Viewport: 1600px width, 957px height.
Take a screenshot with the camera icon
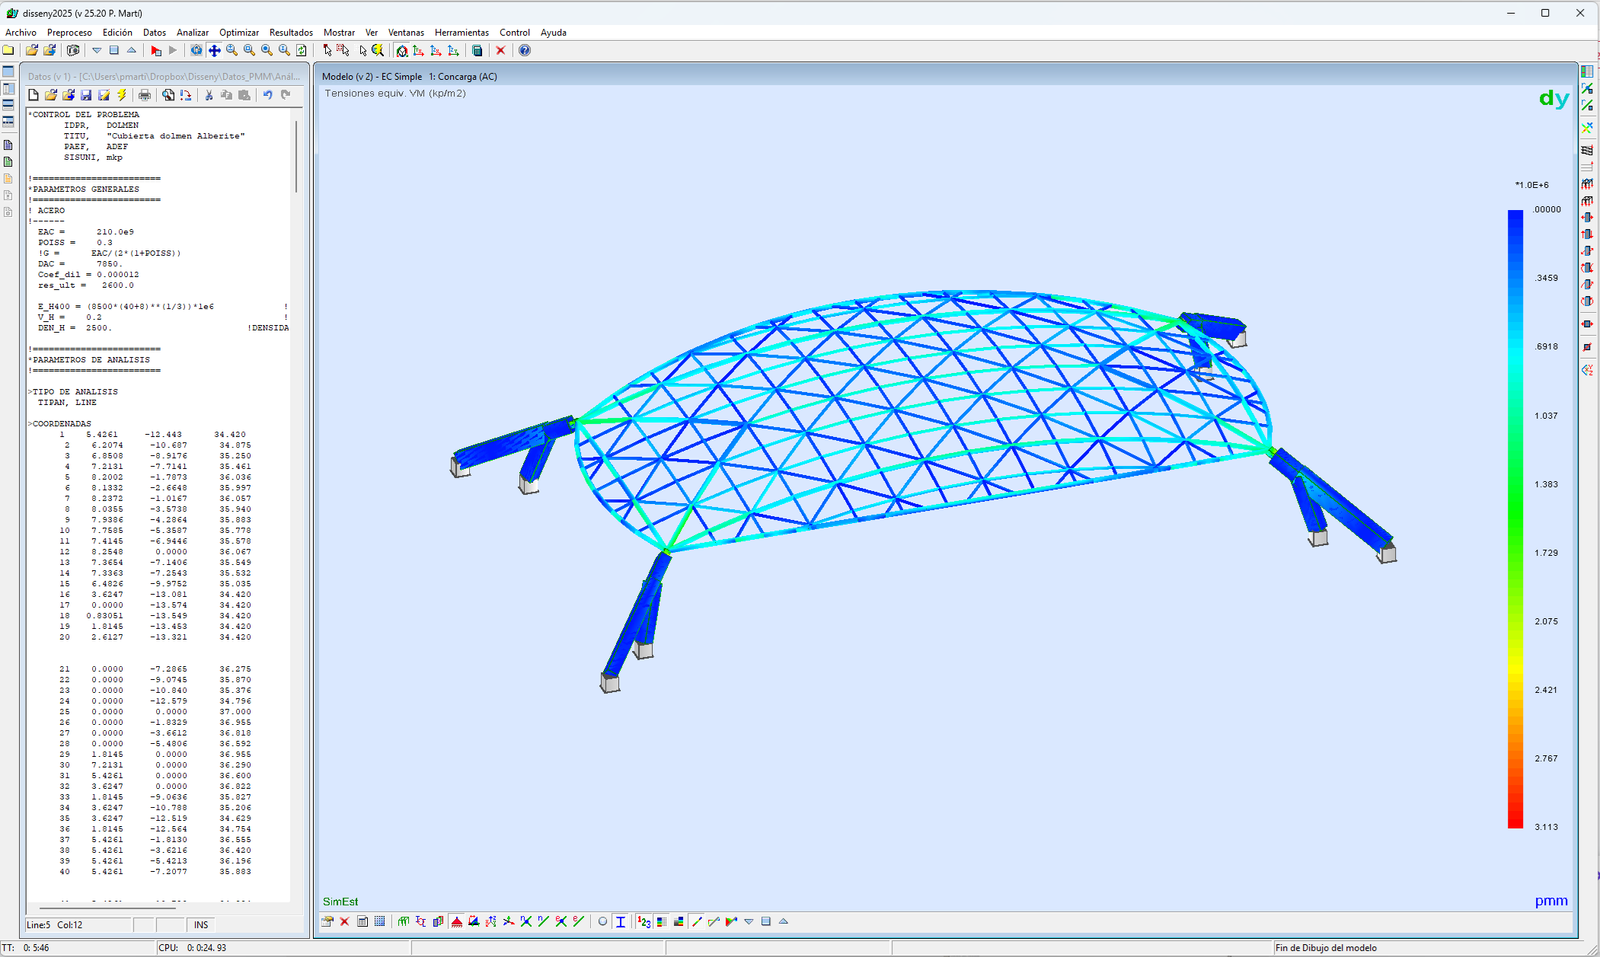coord(73,50)
